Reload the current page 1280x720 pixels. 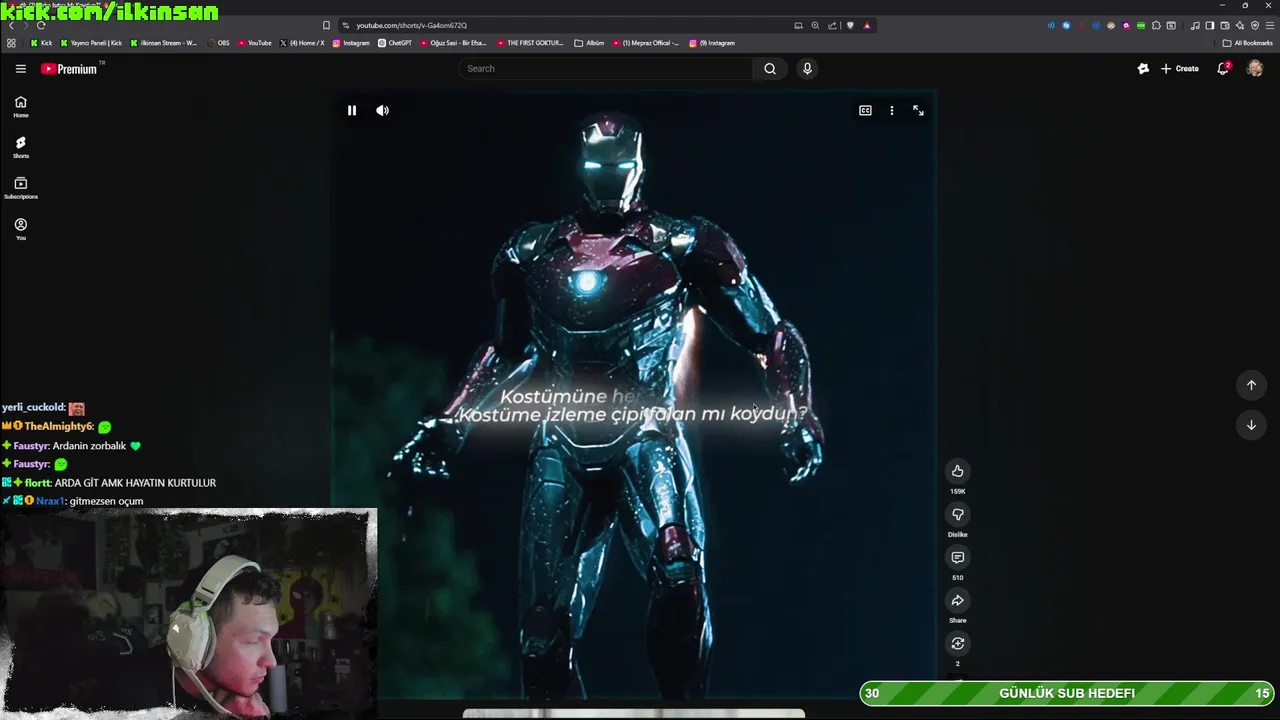(41, 25)
